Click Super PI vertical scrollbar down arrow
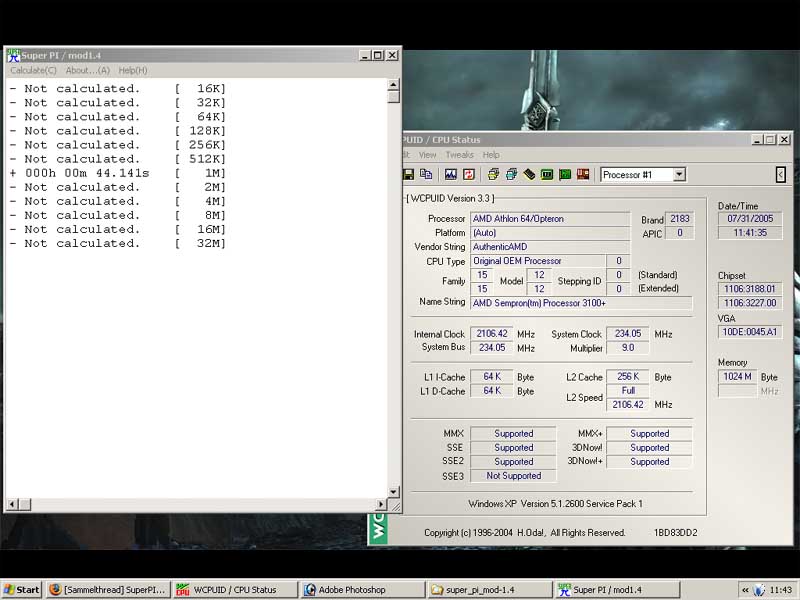The height and width of the screenshot is (600, 800). (393, 492)
